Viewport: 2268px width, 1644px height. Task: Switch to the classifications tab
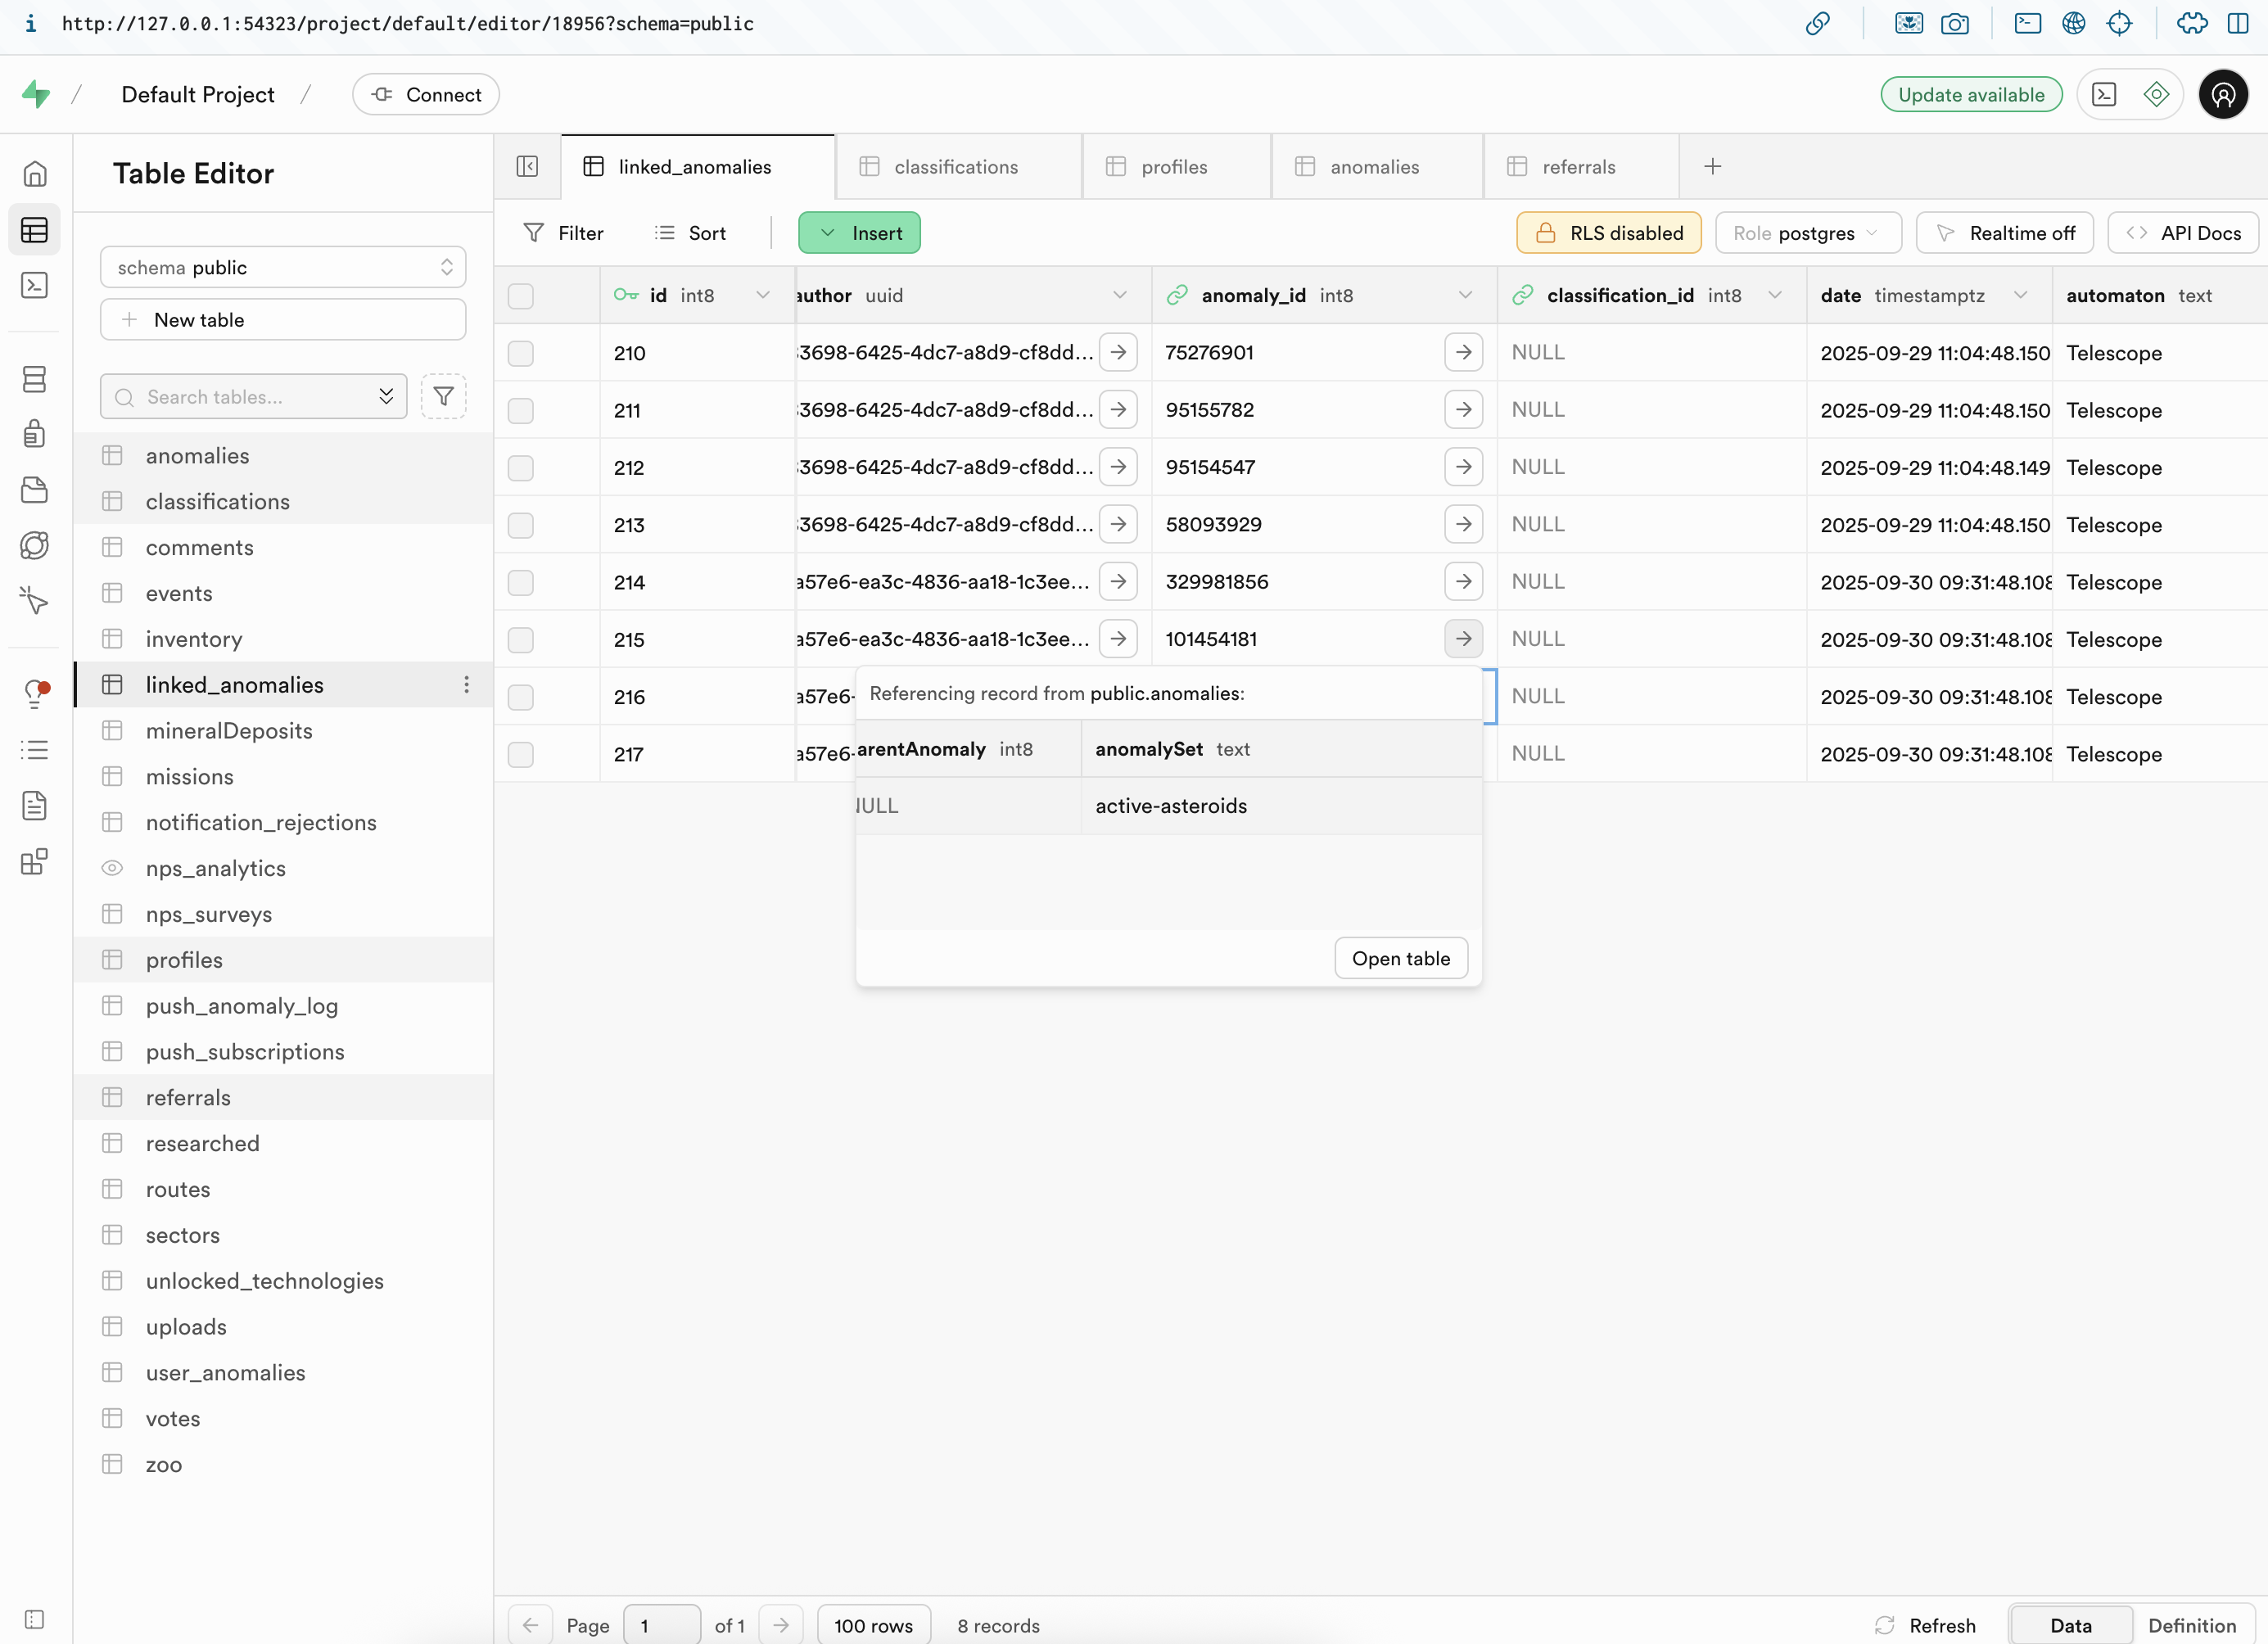point(955,167)
